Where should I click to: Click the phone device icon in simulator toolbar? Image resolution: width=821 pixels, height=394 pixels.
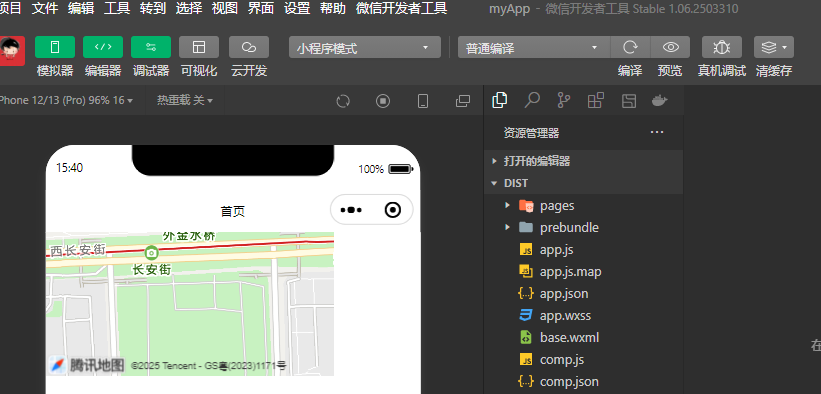point(423,101)
